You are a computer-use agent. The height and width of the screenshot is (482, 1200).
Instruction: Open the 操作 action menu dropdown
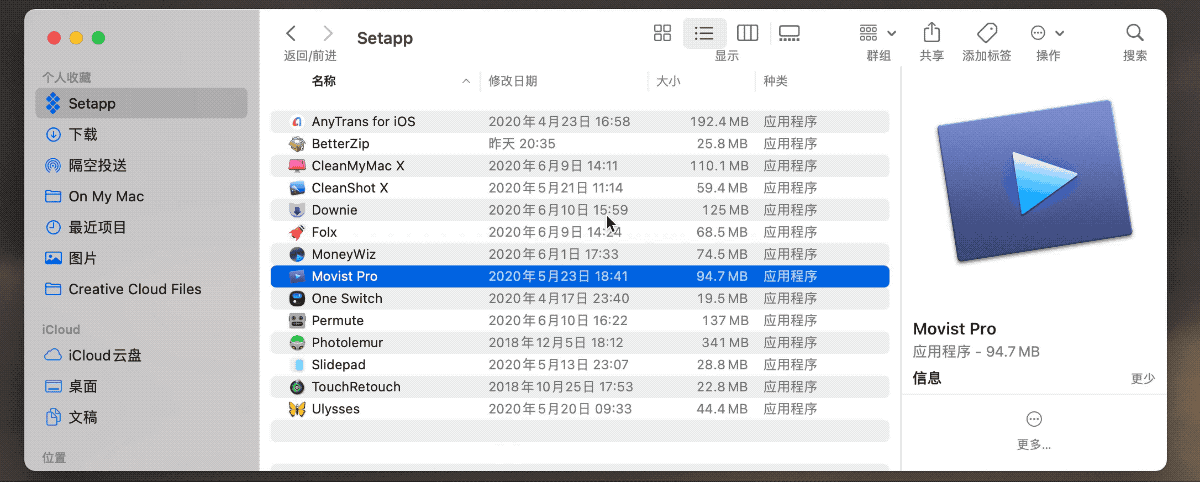[1048, 33]
